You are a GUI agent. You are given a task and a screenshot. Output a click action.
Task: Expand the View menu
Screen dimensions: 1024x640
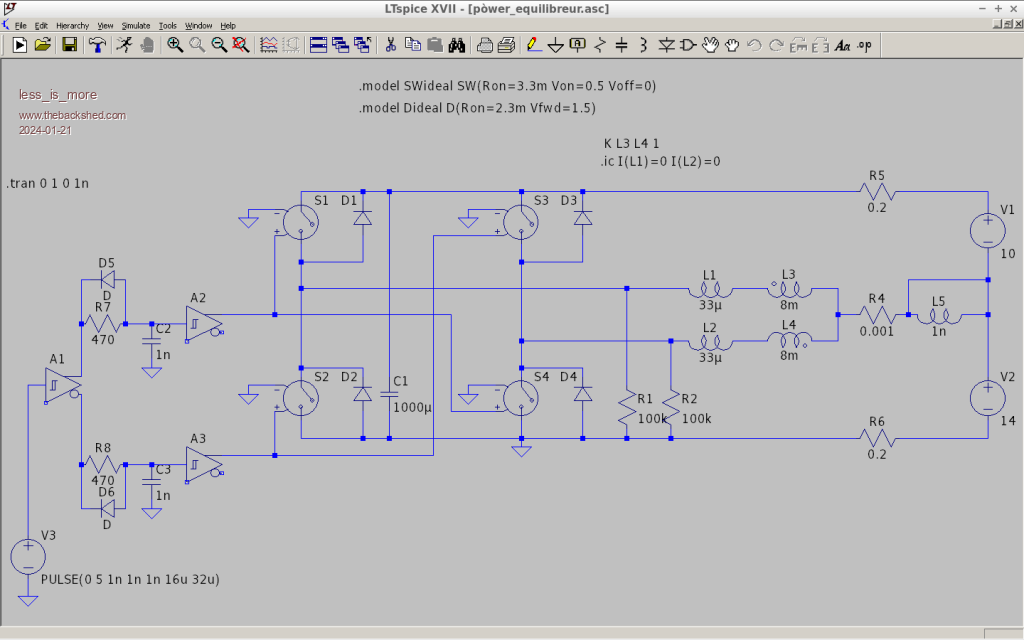coord(105,25)
